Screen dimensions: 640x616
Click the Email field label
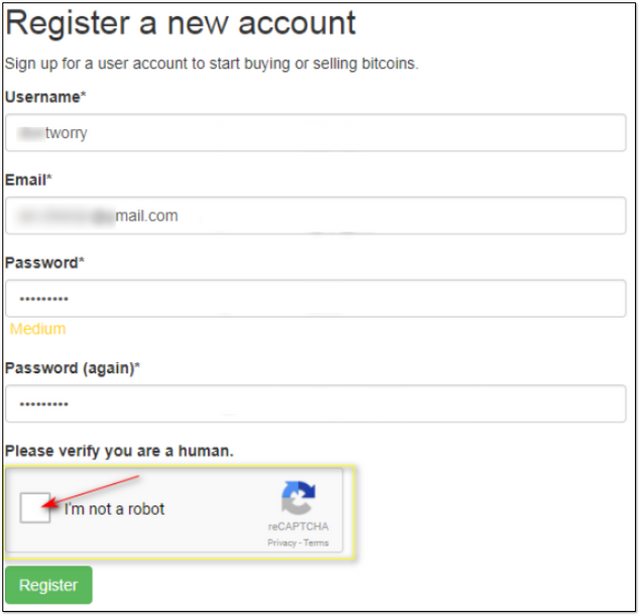point(28,180)
